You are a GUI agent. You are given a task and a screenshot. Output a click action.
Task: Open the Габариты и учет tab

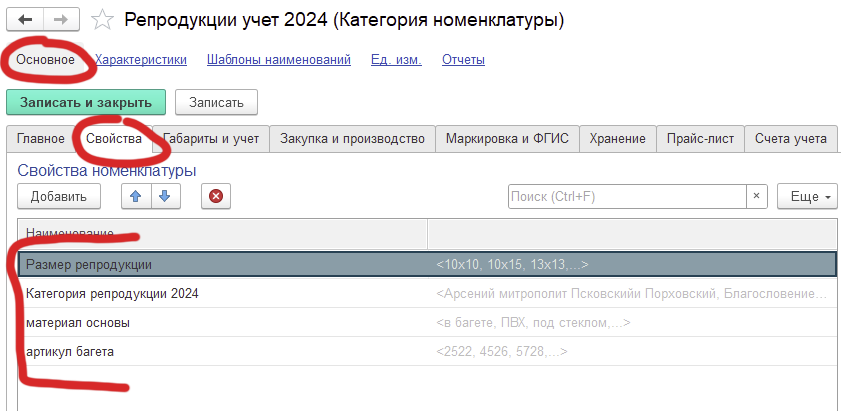tap(213, 139)
